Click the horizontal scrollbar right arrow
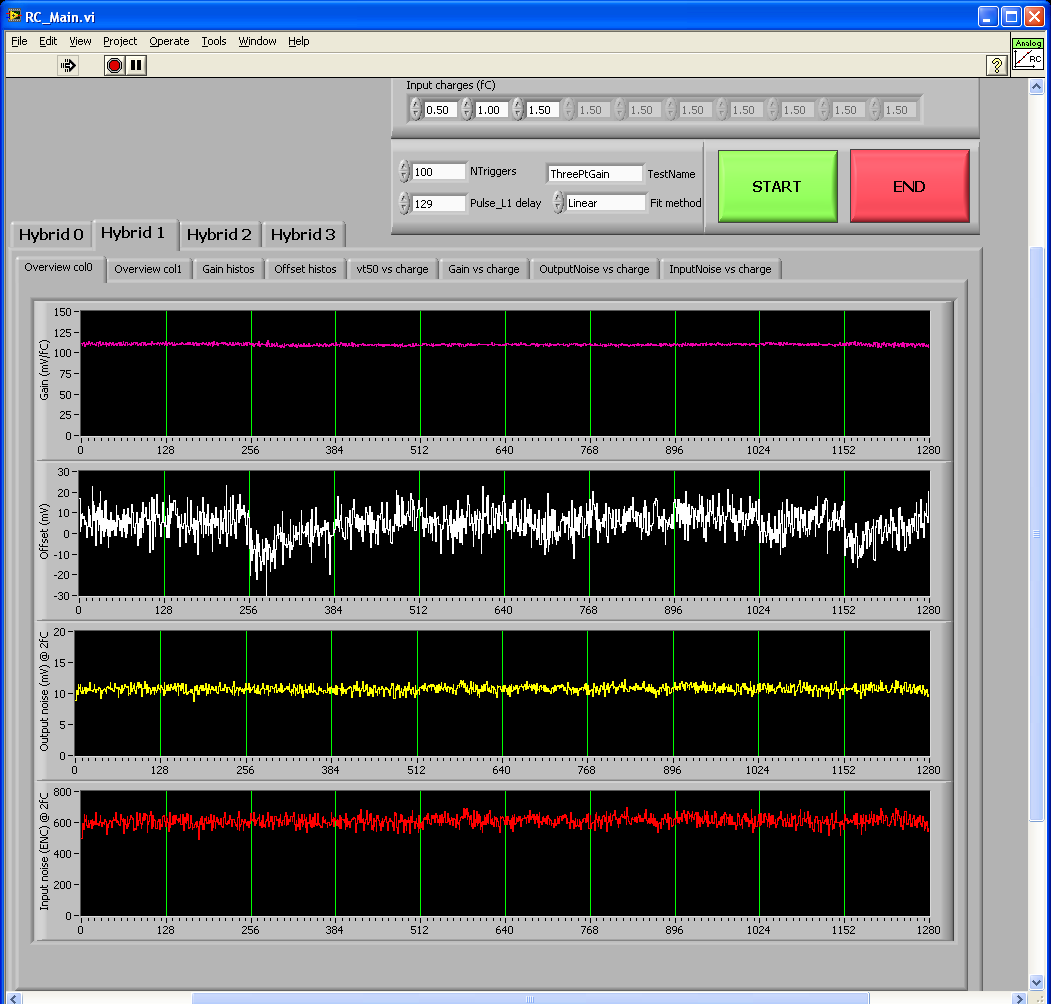1051x1004 pixels. [1020, 997]
